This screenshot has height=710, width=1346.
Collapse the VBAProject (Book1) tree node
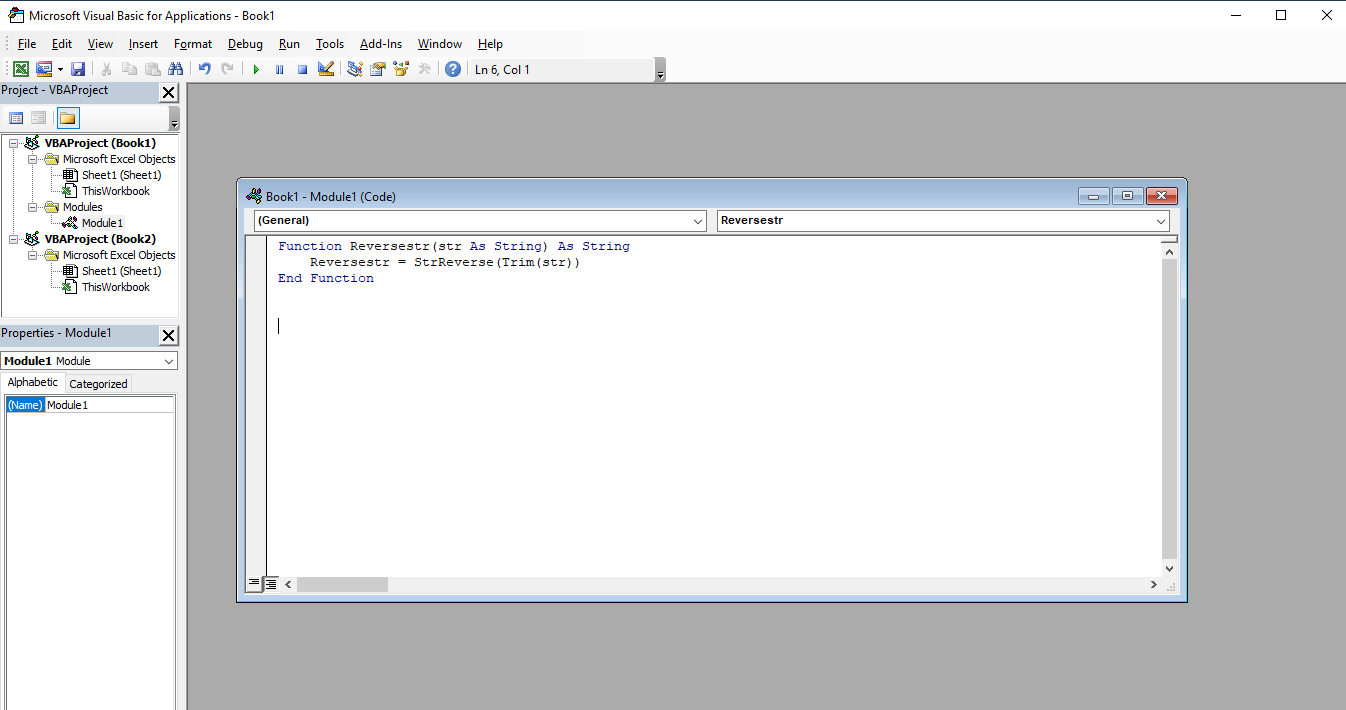[14, 143]
